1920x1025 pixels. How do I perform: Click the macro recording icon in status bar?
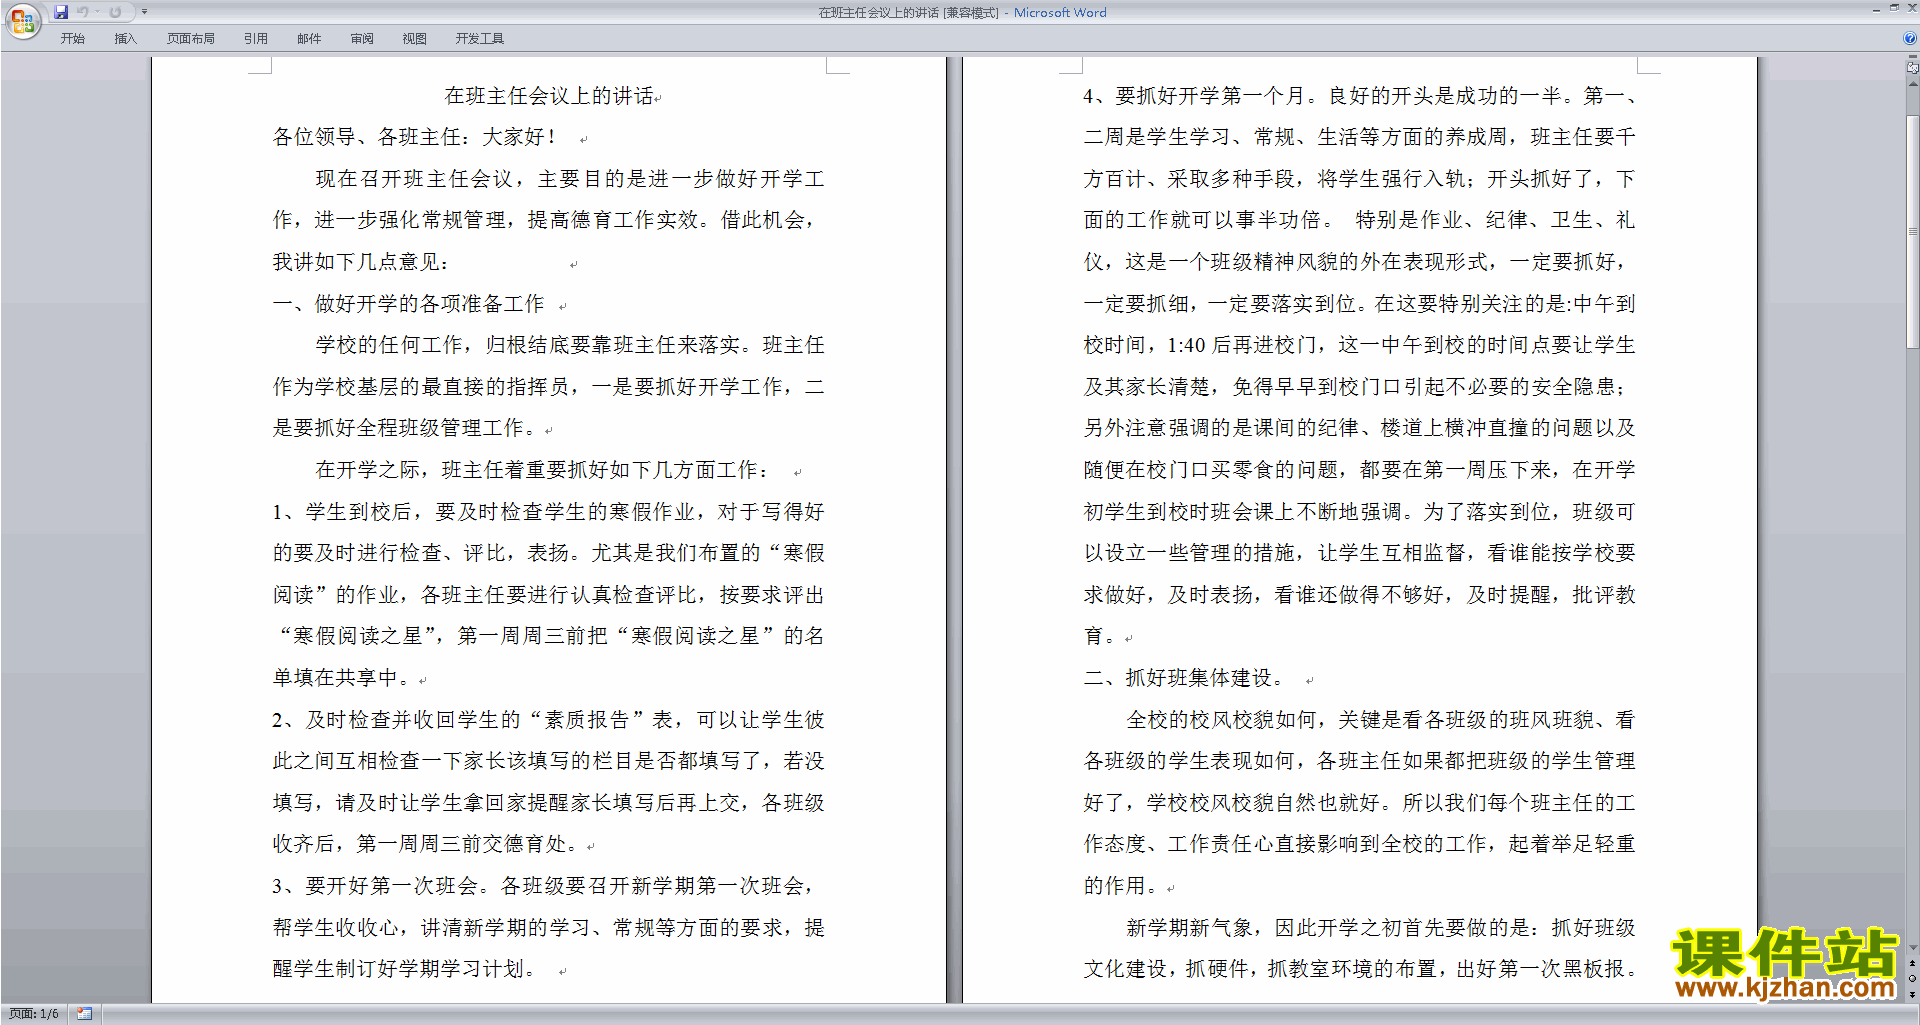pos(84,1014)
